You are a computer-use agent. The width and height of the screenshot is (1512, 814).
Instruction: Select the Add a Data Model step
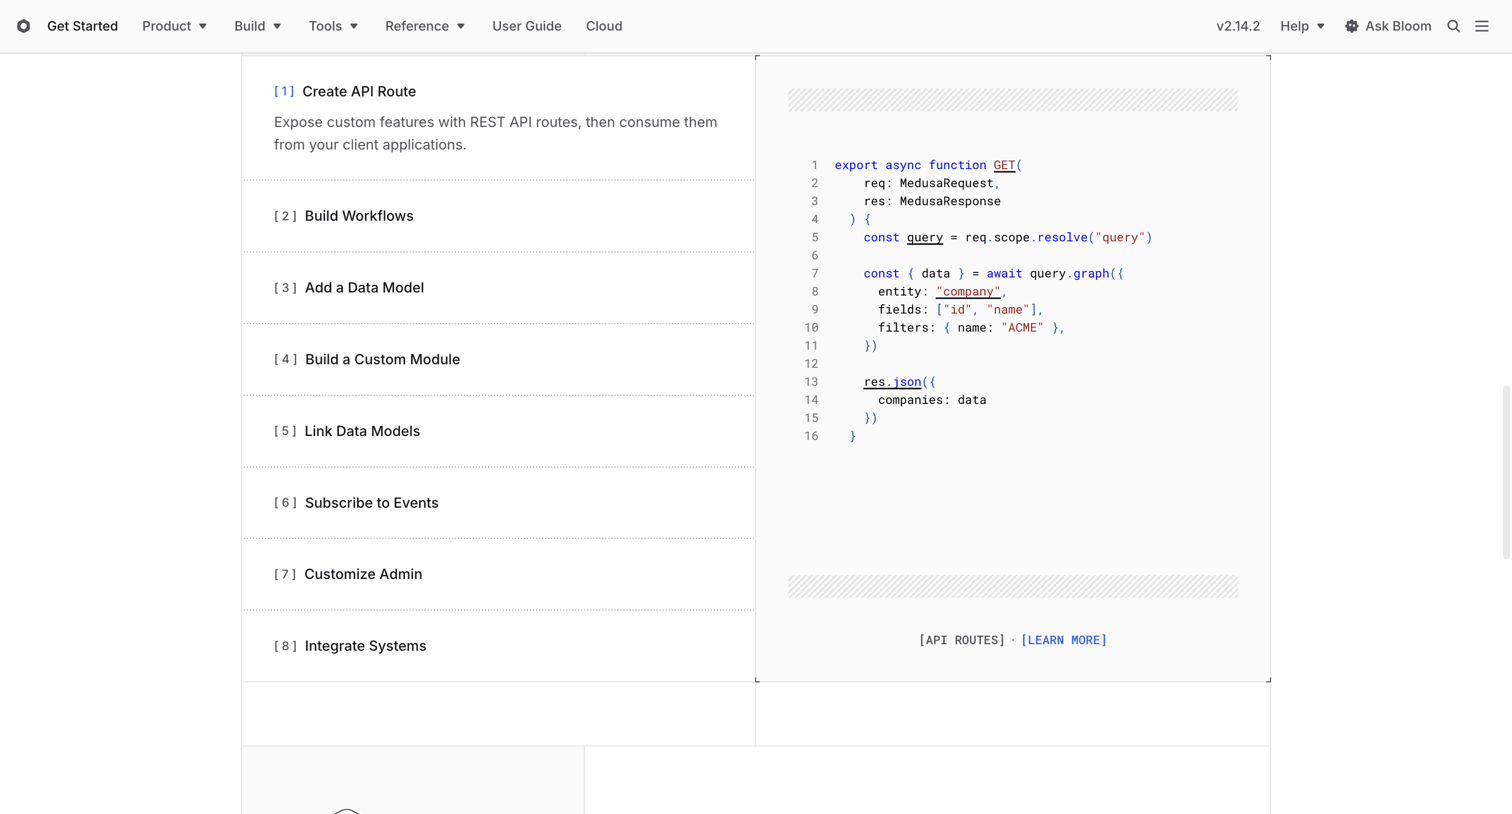[x=498, y=288]
